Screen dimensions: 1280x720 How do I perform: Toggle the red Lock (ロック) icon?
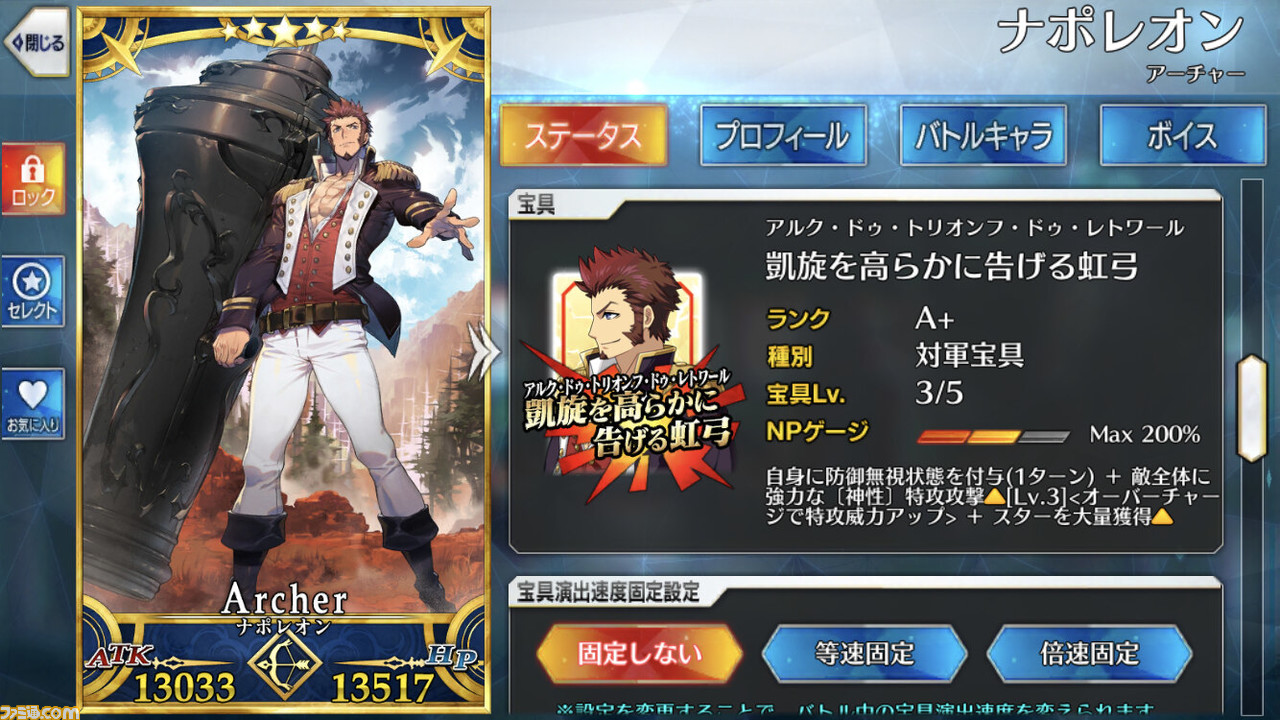coord(34,178)
